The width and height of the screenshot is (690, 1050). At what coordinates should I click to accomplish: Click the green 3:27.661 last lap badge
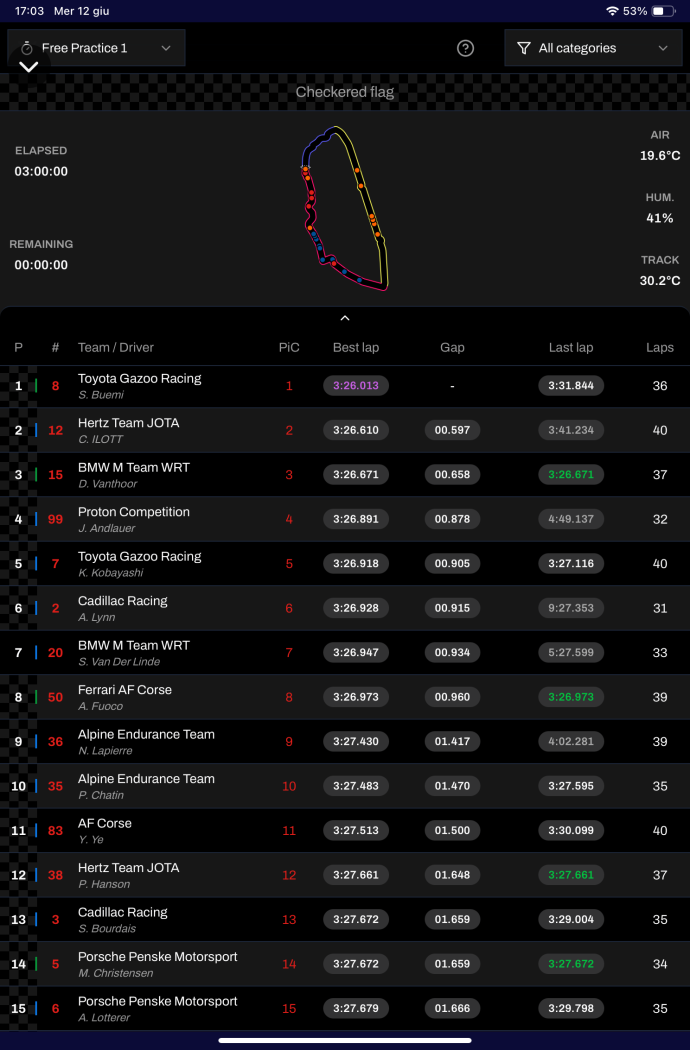pyautogui.click(x=571, y=875)
